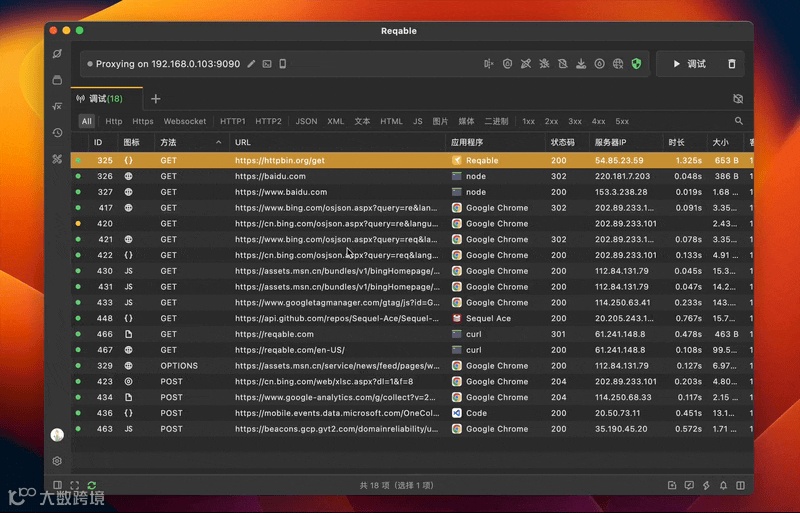
Task: Toggle the left panel icon in status bar
Action: [x=58, y=485]
